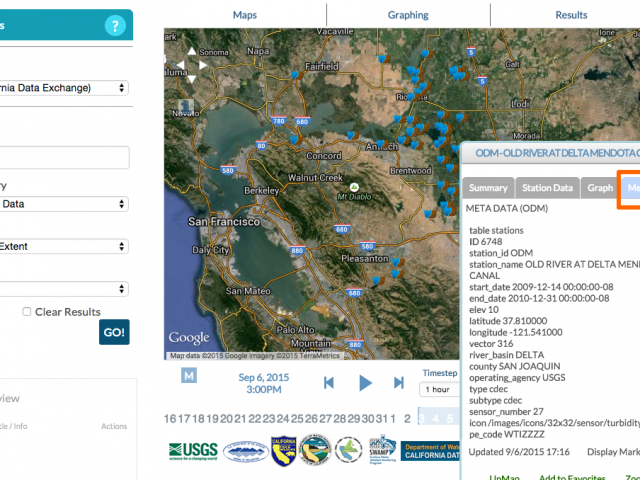The image size is (640, 480).
Task: Pan the map left with arrow
Action: 180,65
